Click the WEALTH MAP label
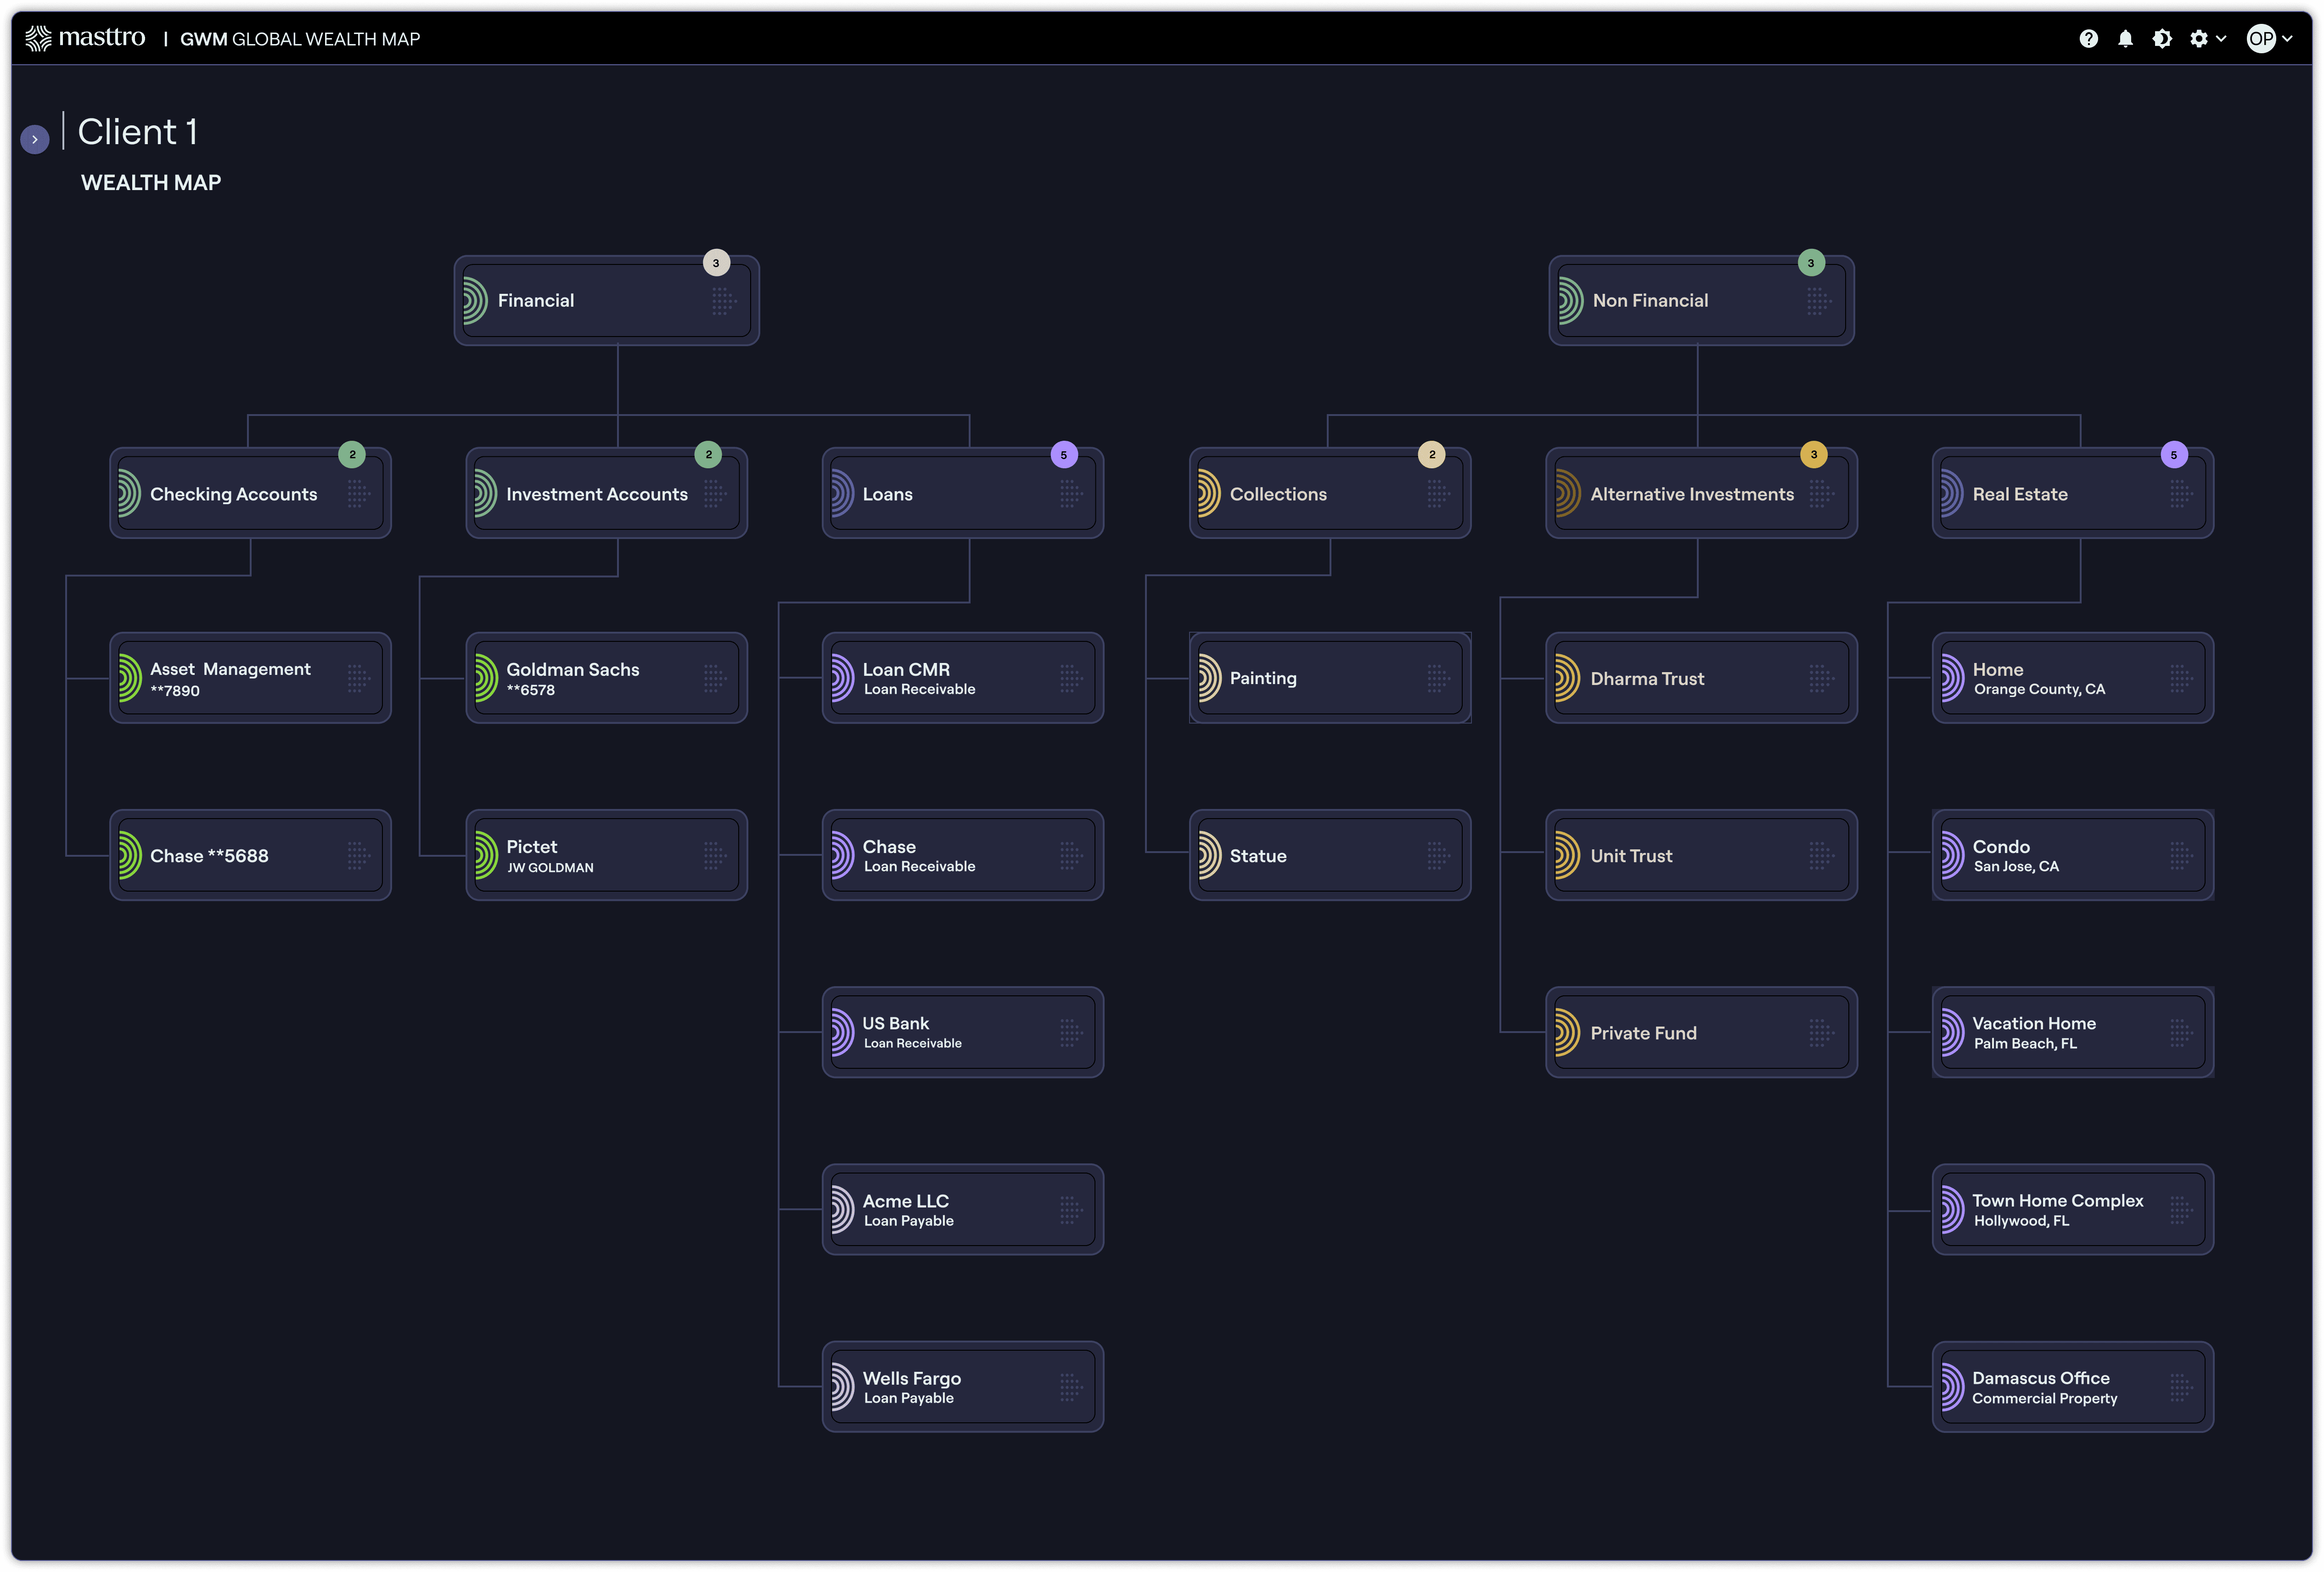 tap(151, 183)
